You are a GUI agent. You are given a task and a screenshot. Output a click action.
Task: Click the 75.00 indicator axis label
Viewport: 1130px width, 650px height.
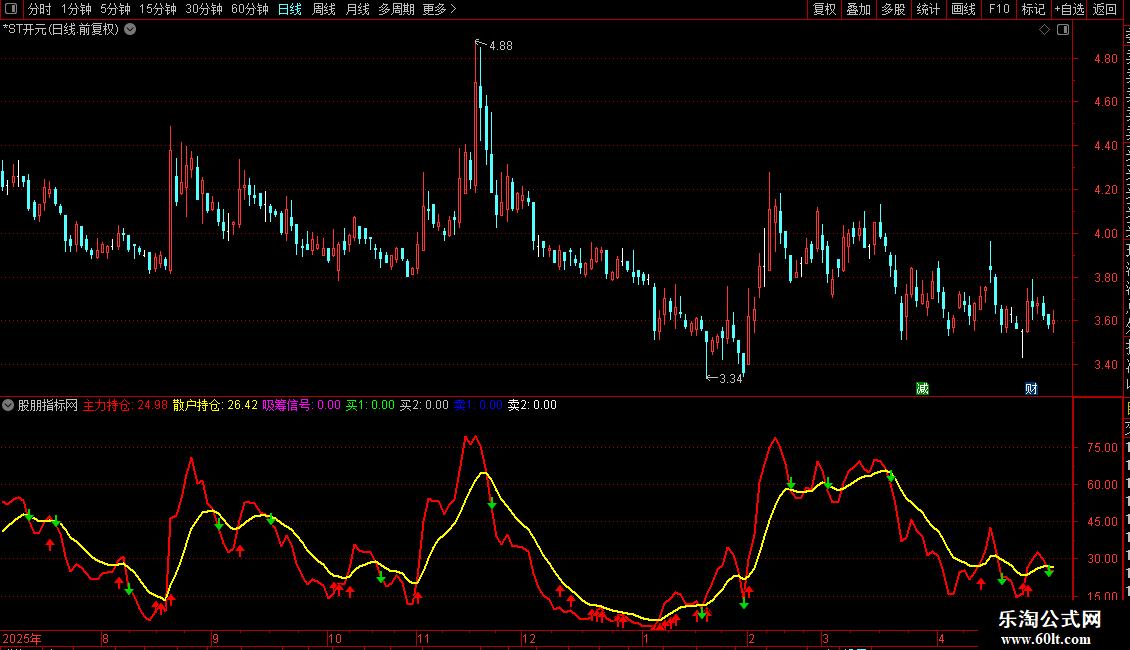pyautogui.click(x=1102, y=448)
